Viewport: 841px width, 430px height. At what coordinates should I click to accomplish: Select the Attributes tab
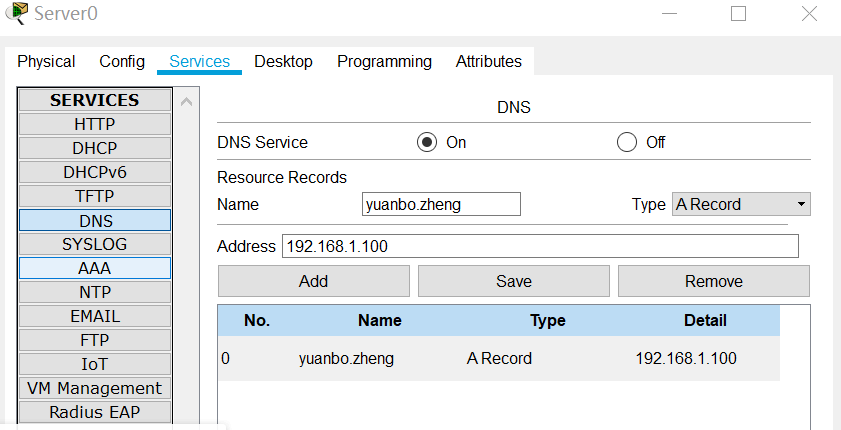pyautogui.click(x=488, y=61)
